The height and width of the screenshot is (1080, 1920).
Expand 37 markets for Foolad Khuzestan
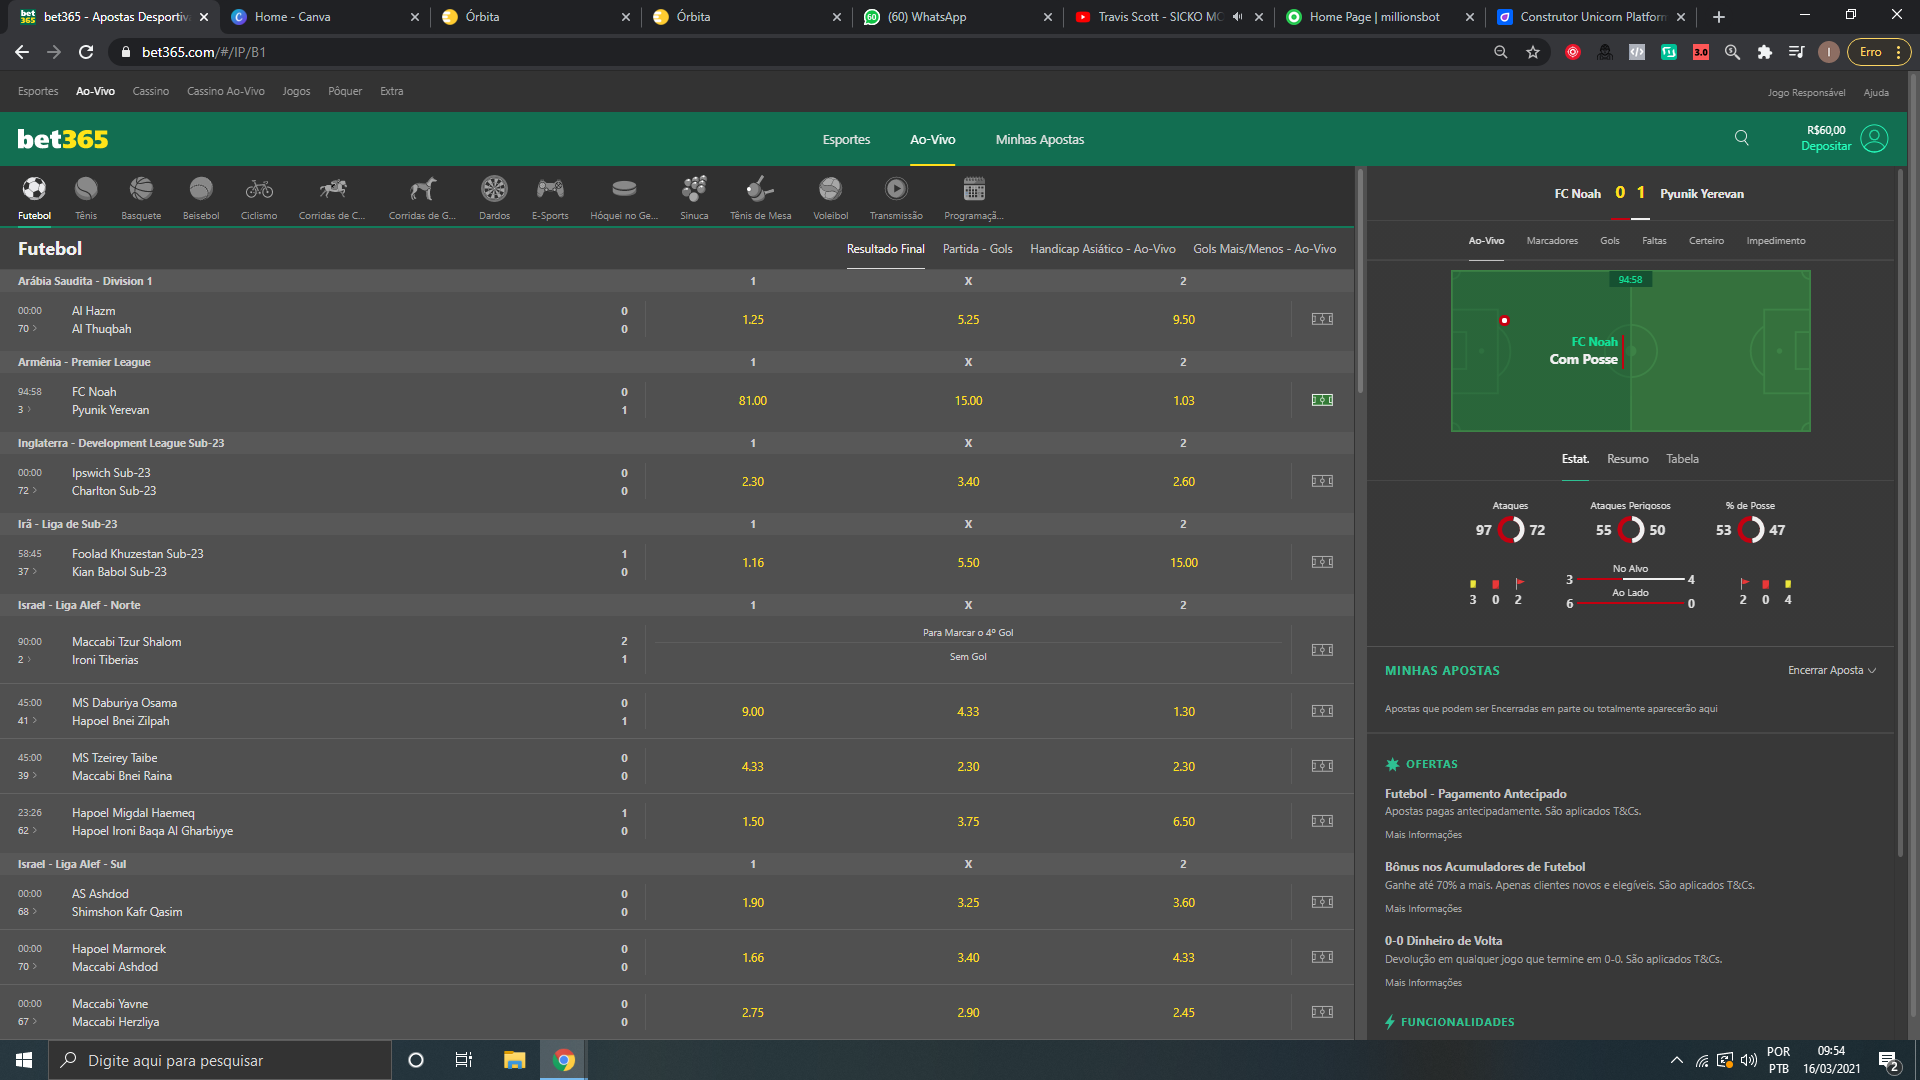[x=27, y=572]
